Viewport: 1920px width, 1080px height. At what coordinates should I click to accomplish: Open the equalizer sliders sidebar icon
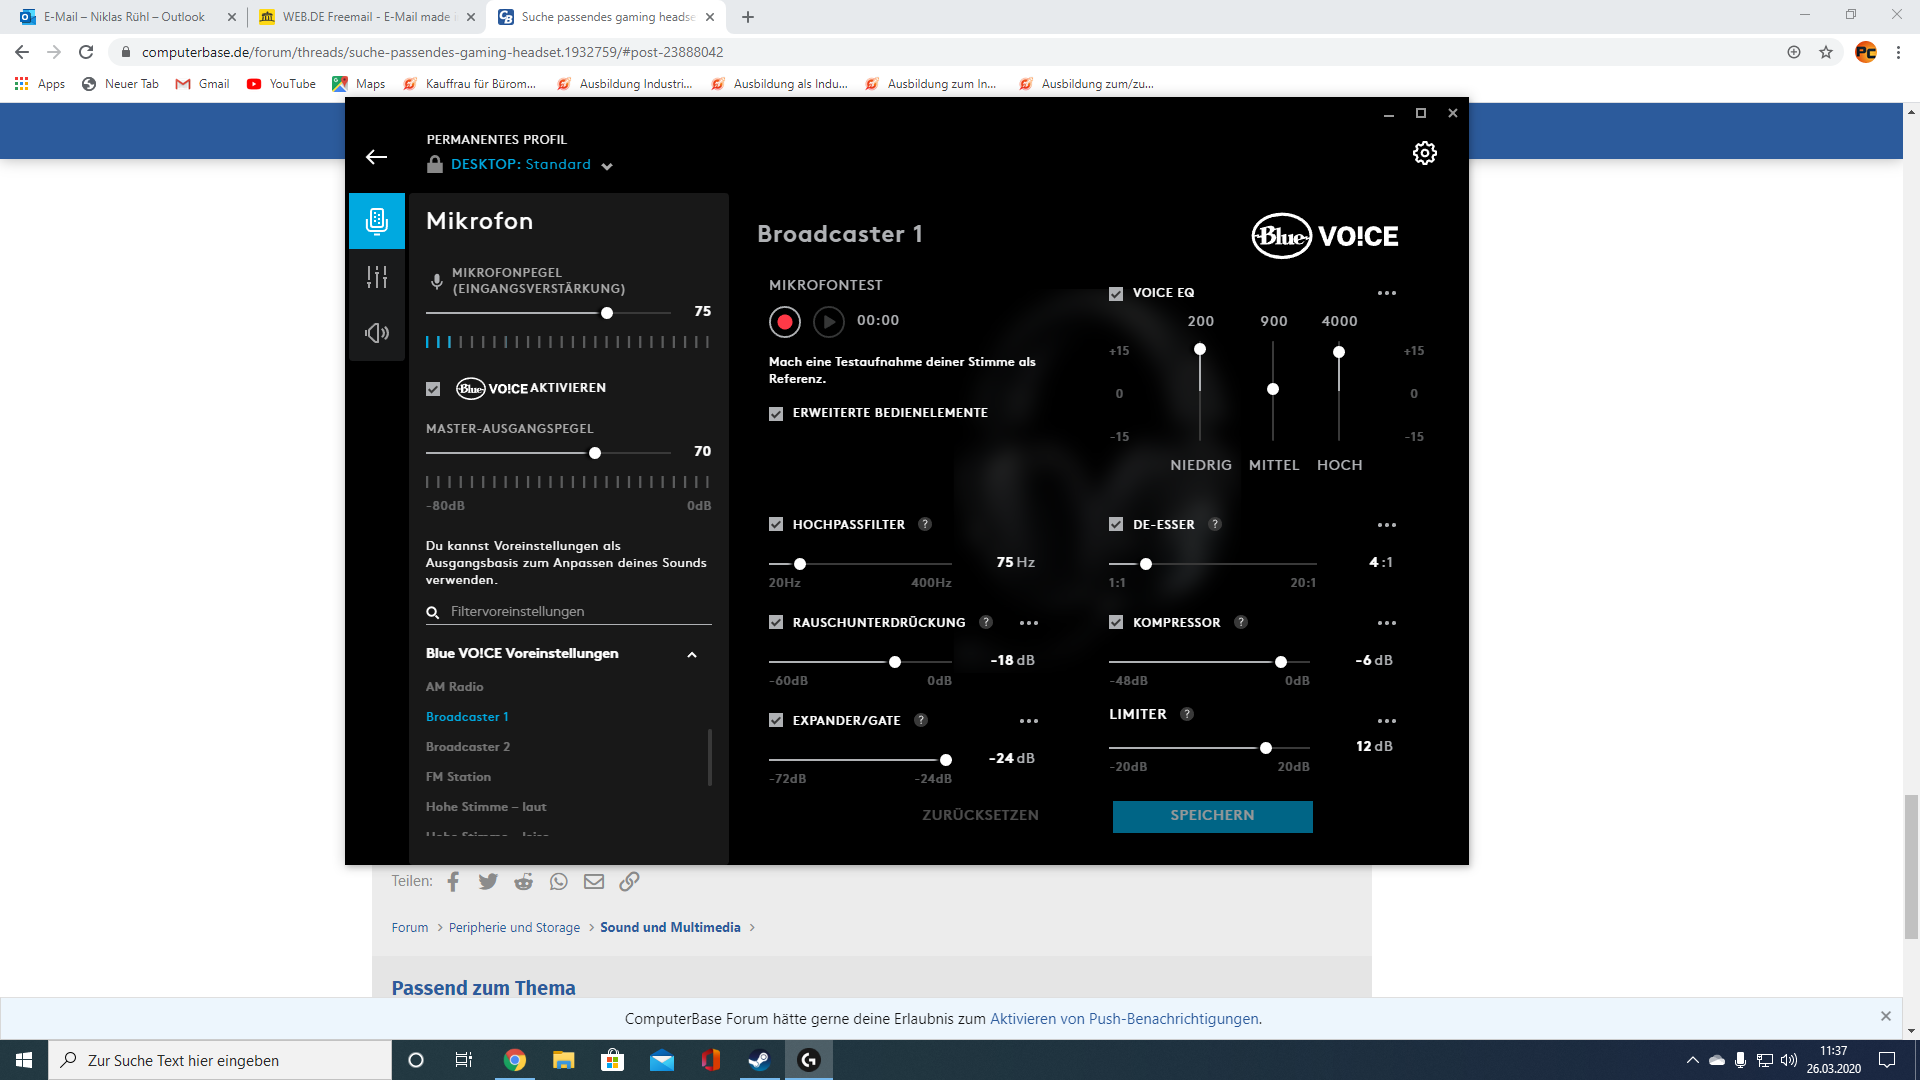pos(377,277)
